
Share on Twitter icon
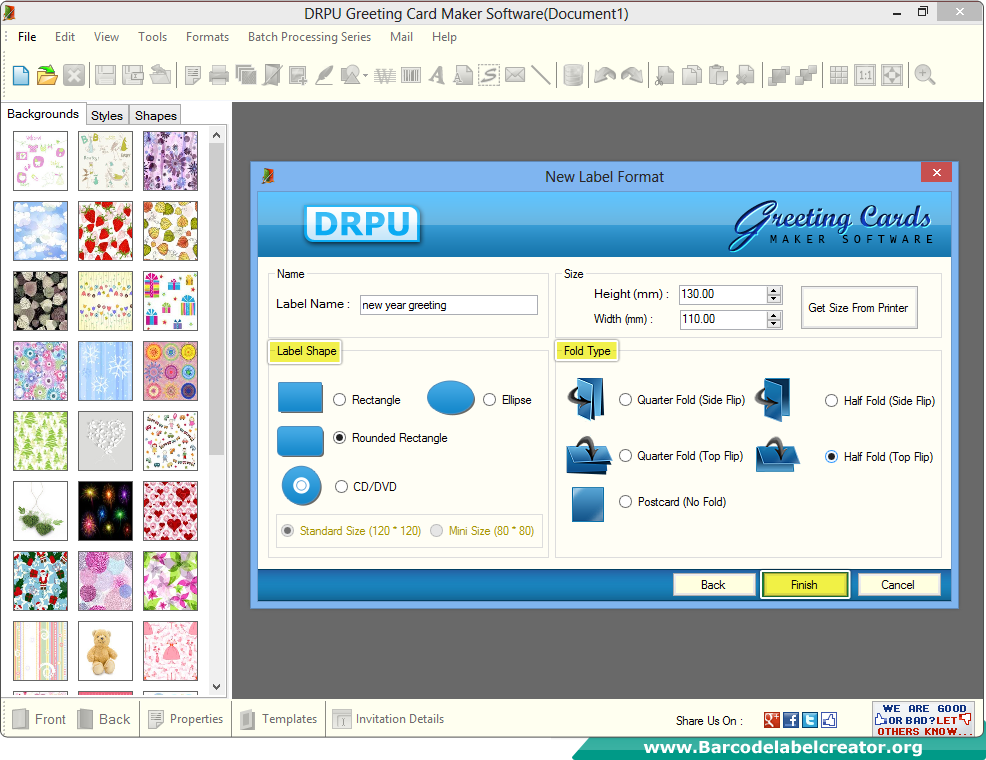coord(810,720)
